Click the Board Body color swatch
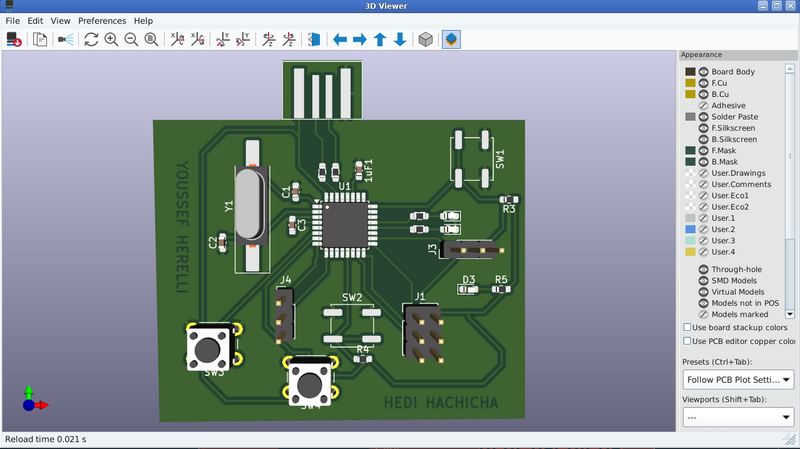Viewport: 800px width, 449px height. click(689, 72)
